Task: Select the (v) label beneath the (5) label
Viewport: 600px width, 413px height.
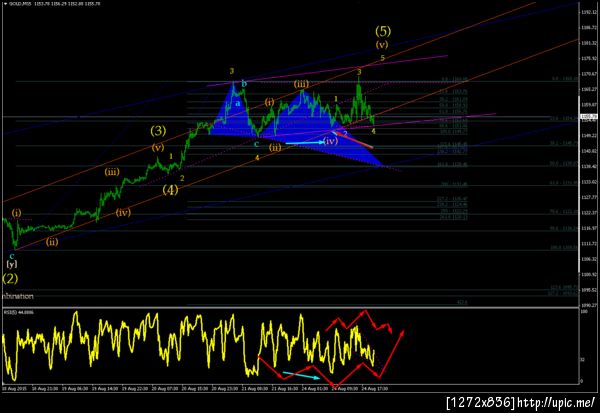Action: click(x=382, y=44)
